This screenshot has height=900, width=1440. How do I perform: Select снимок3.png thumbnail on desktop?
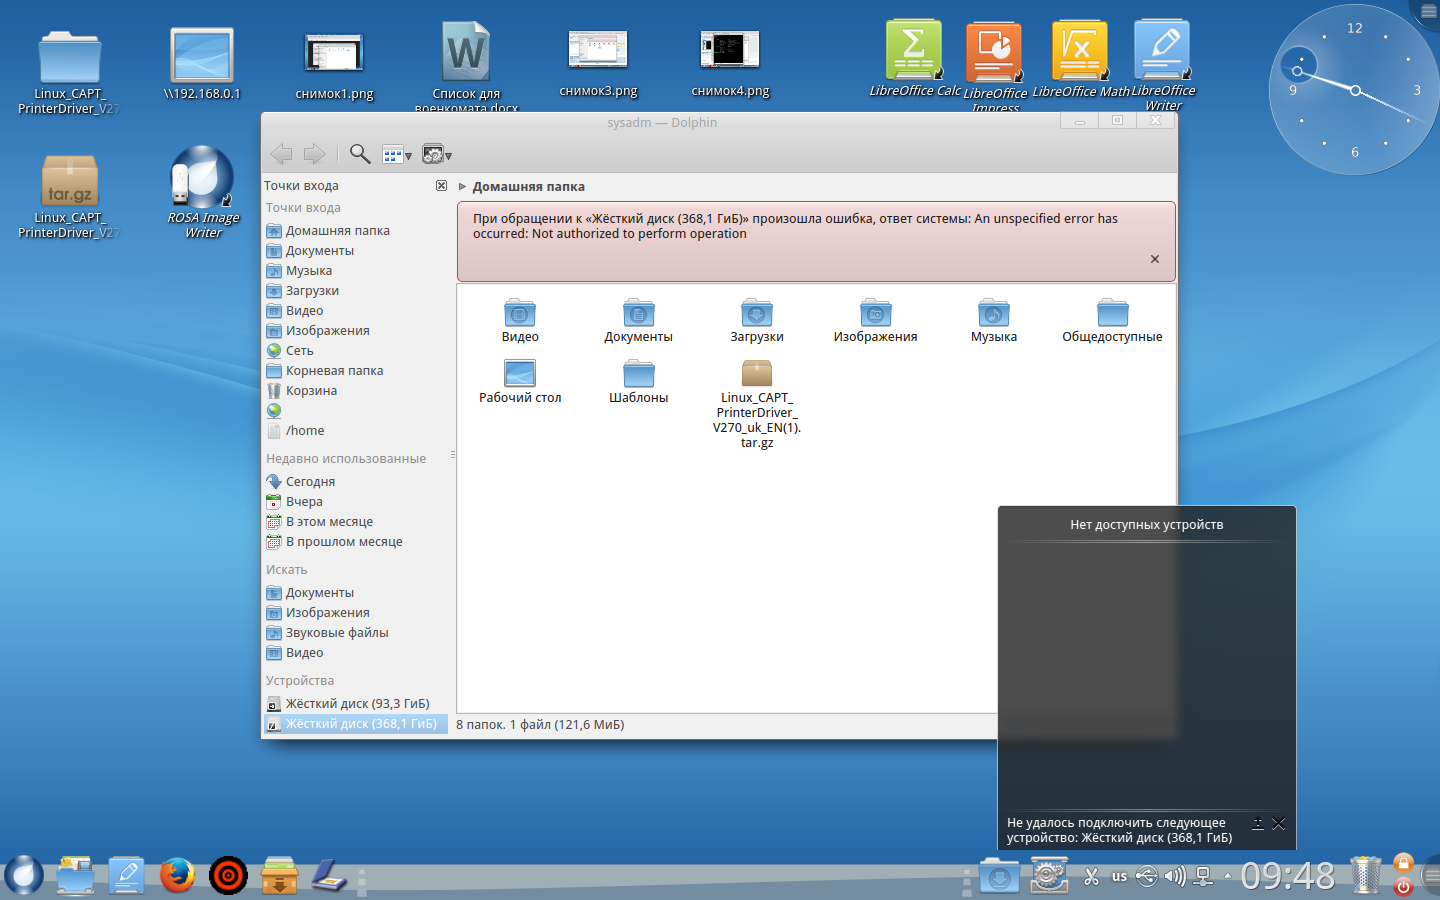pos(598,62)
